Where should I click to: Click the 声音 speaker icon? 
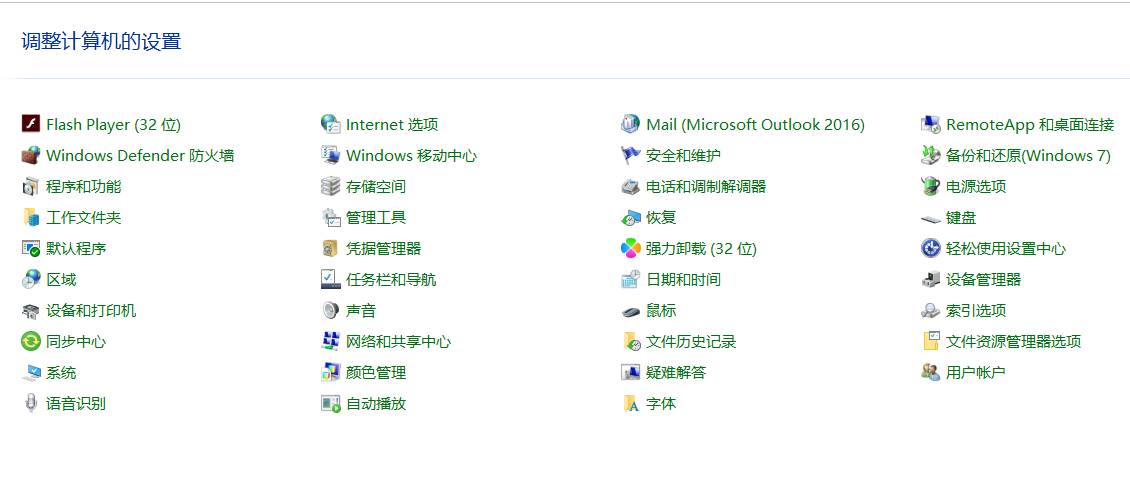[x=330, y=310]
